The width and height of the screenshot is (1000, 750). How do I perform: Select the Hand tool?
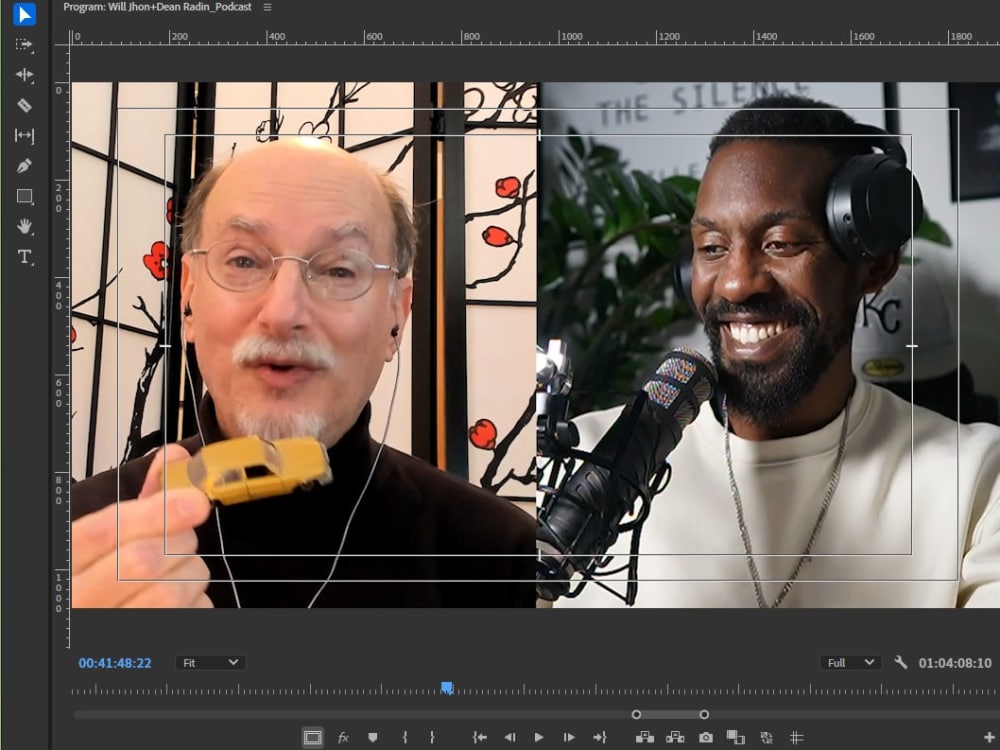24,226
